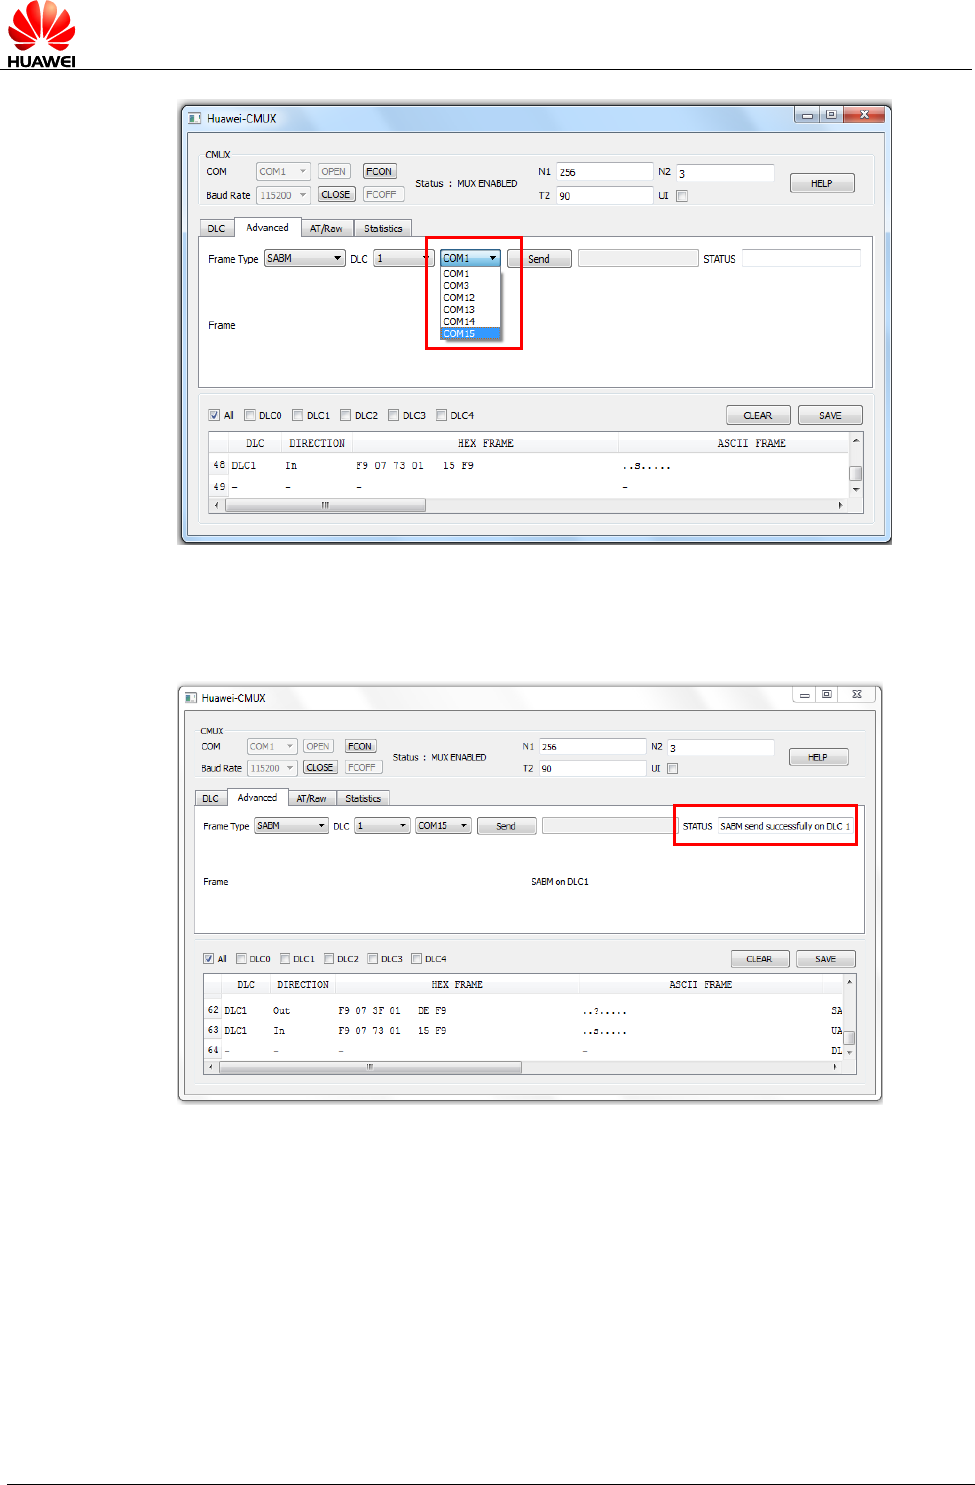Open Frame Type SABM dropdown in lower window

291,826
